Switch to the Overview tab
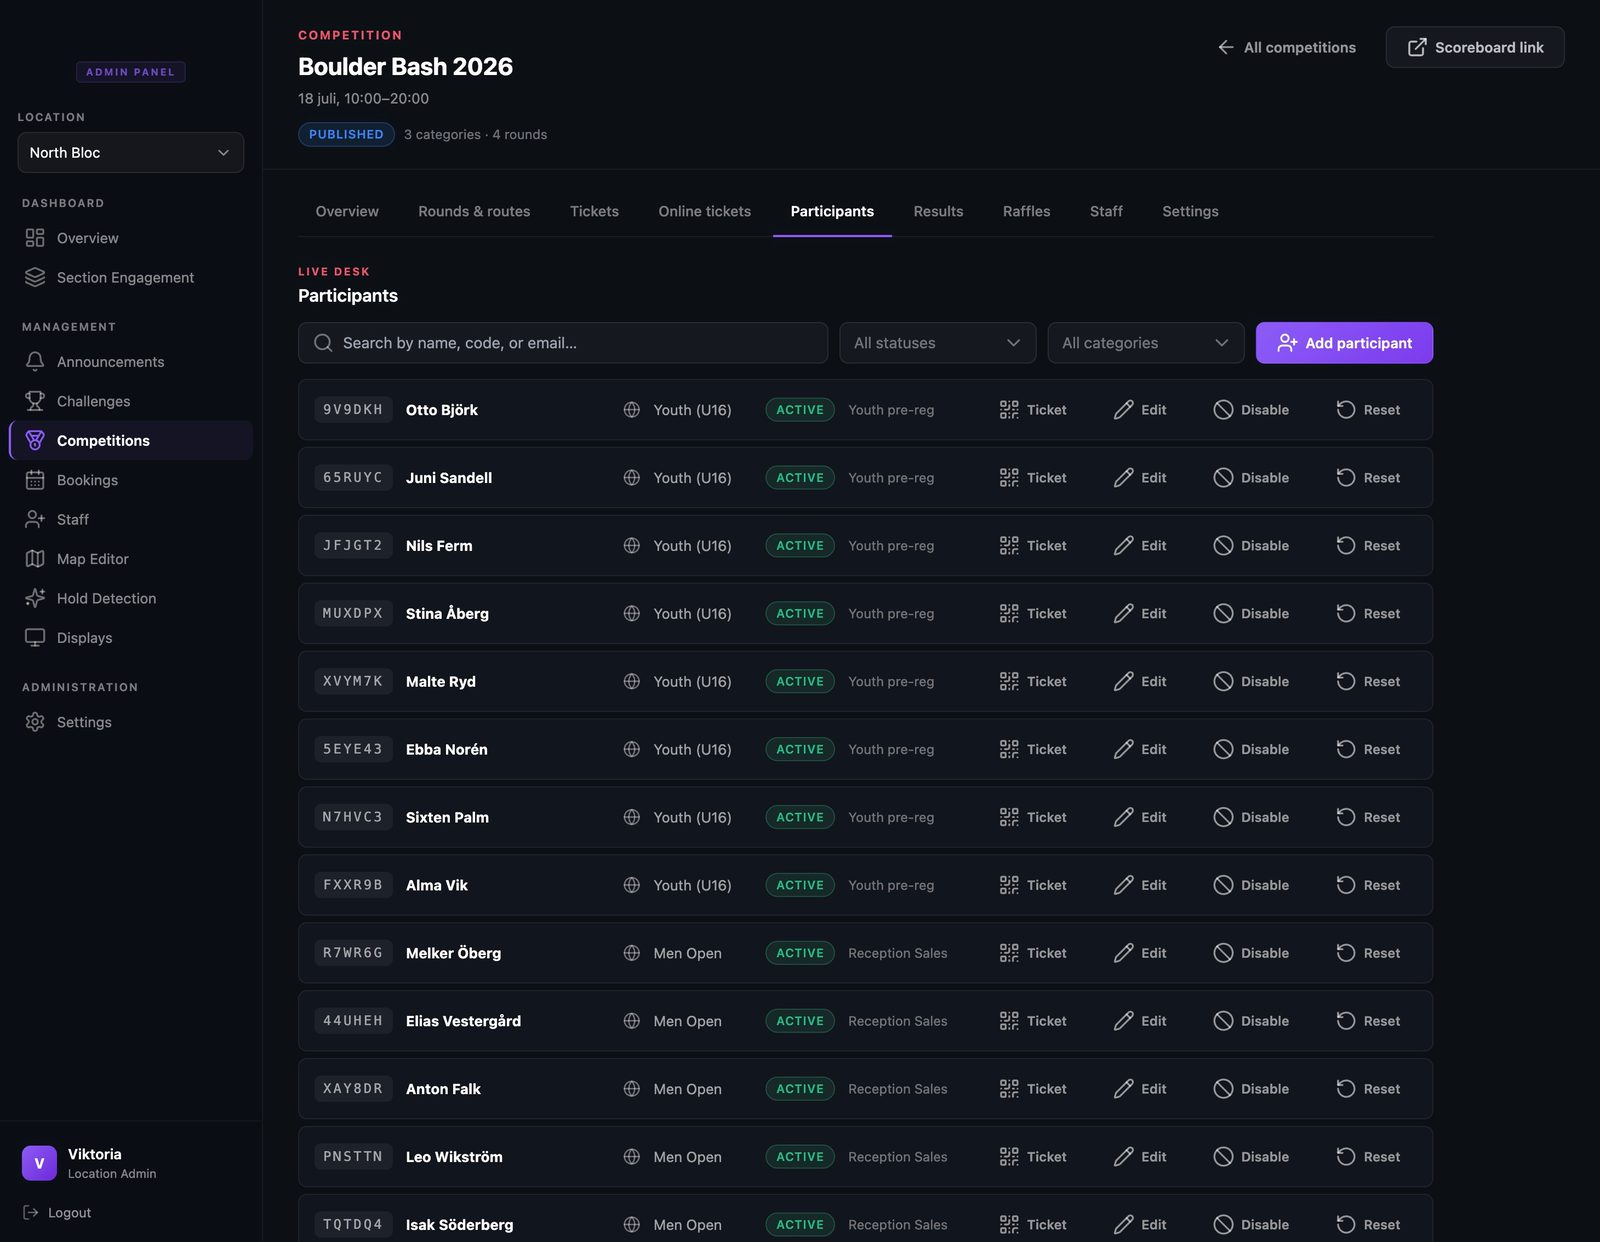The width and height of the screenshot is (1600, 1242). tap(347, 211)
